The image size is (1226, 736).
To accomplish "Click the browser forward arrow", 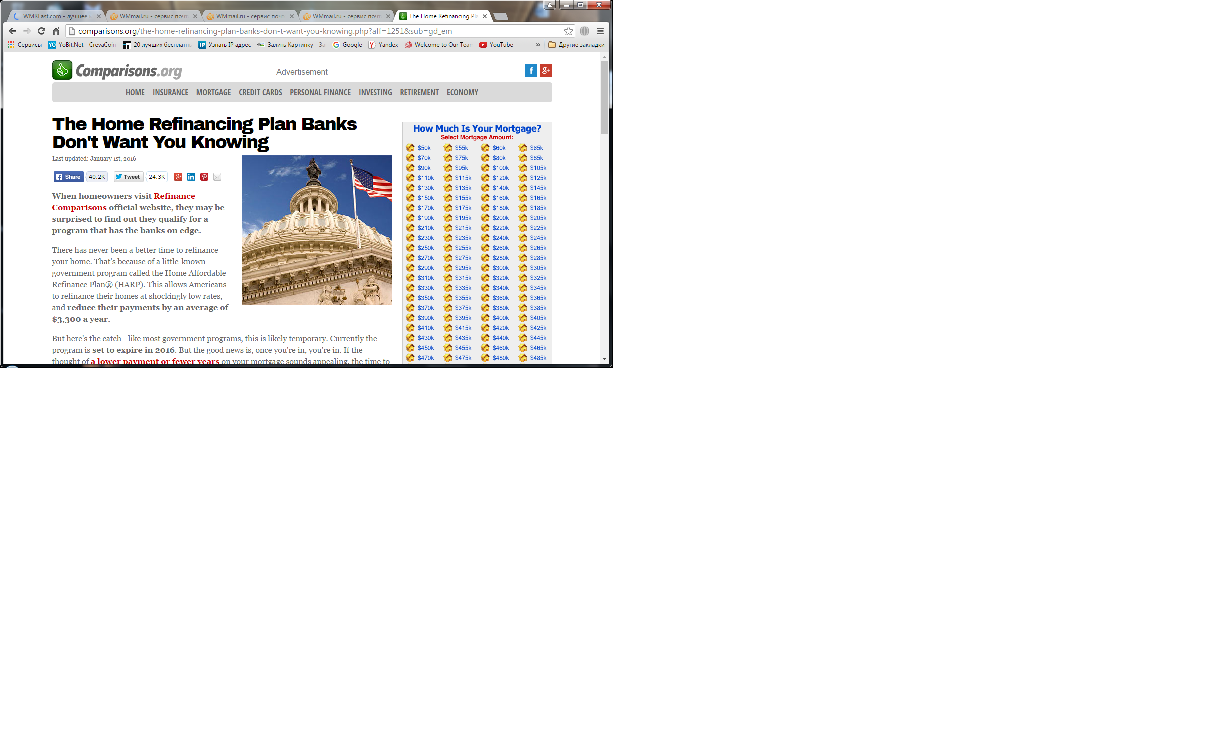I will (26, 31).
